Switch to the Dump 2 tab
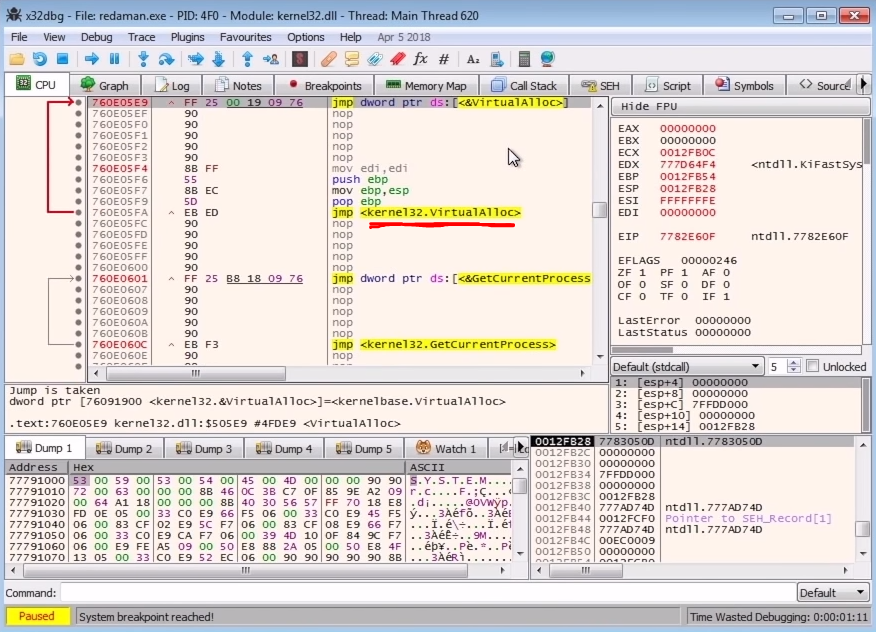Screen dimensions: 876x632 pos(124,449)
